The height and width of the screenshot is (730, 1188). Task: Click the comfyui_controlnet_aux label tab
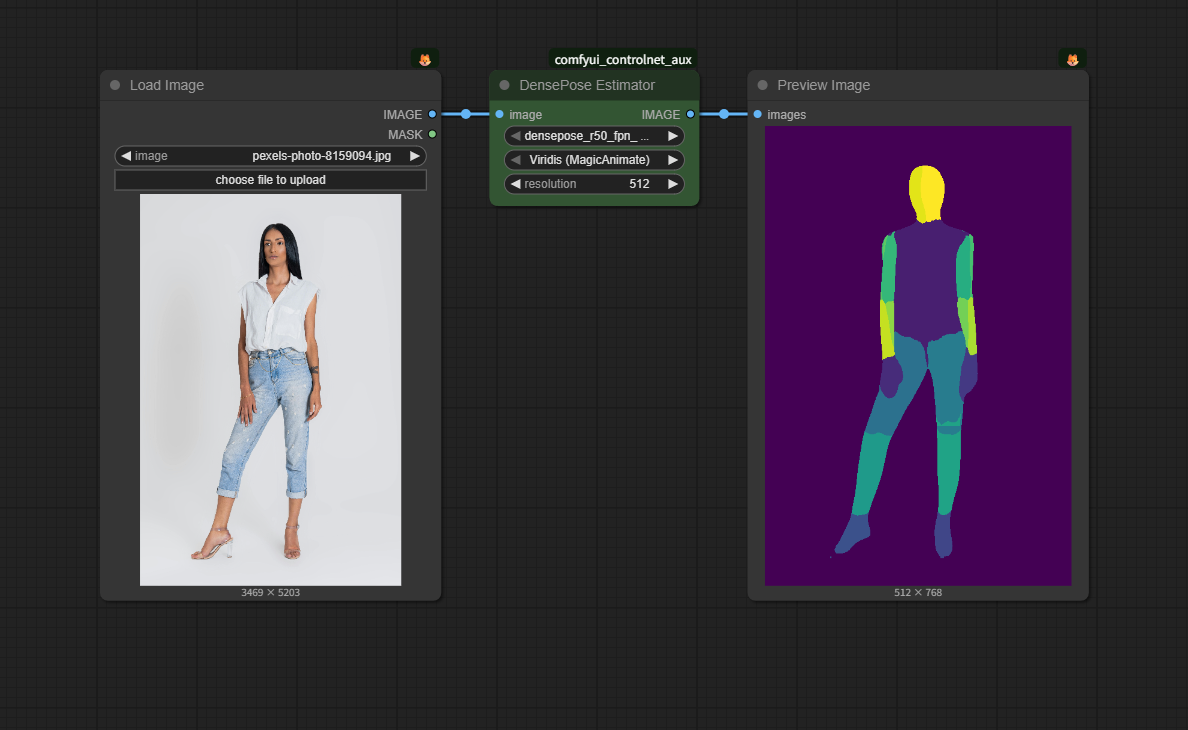pos(623,60)
